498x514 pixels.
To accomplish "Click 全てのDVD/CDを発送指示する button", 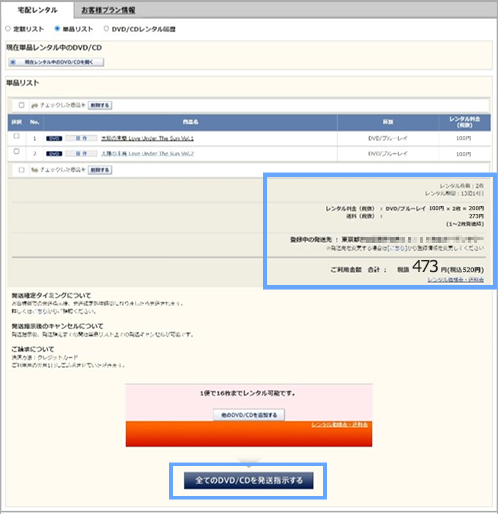I will pyautogui.click(x=249, y=480).
